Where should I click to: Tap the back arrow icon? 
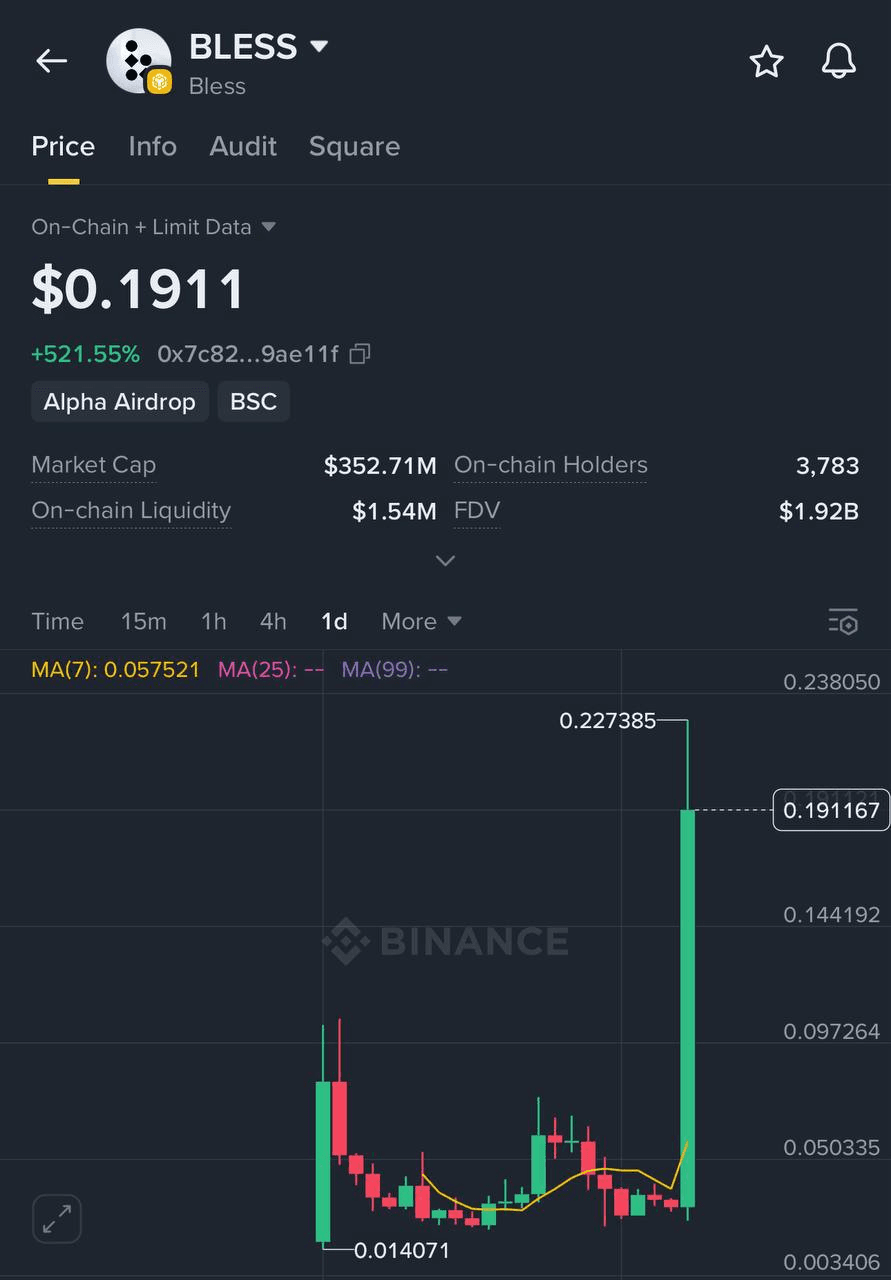coord(51,61)
